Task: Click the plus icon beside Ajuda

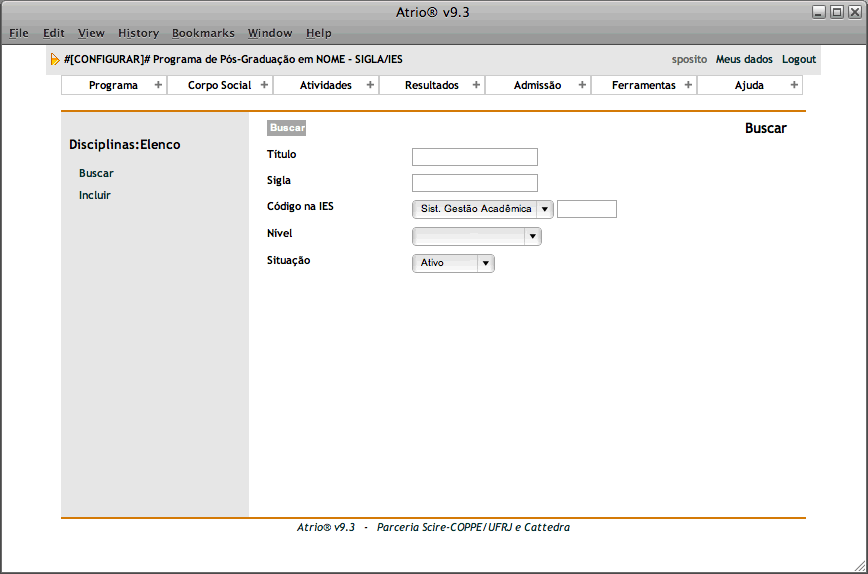Action: (x=794, y=85)
